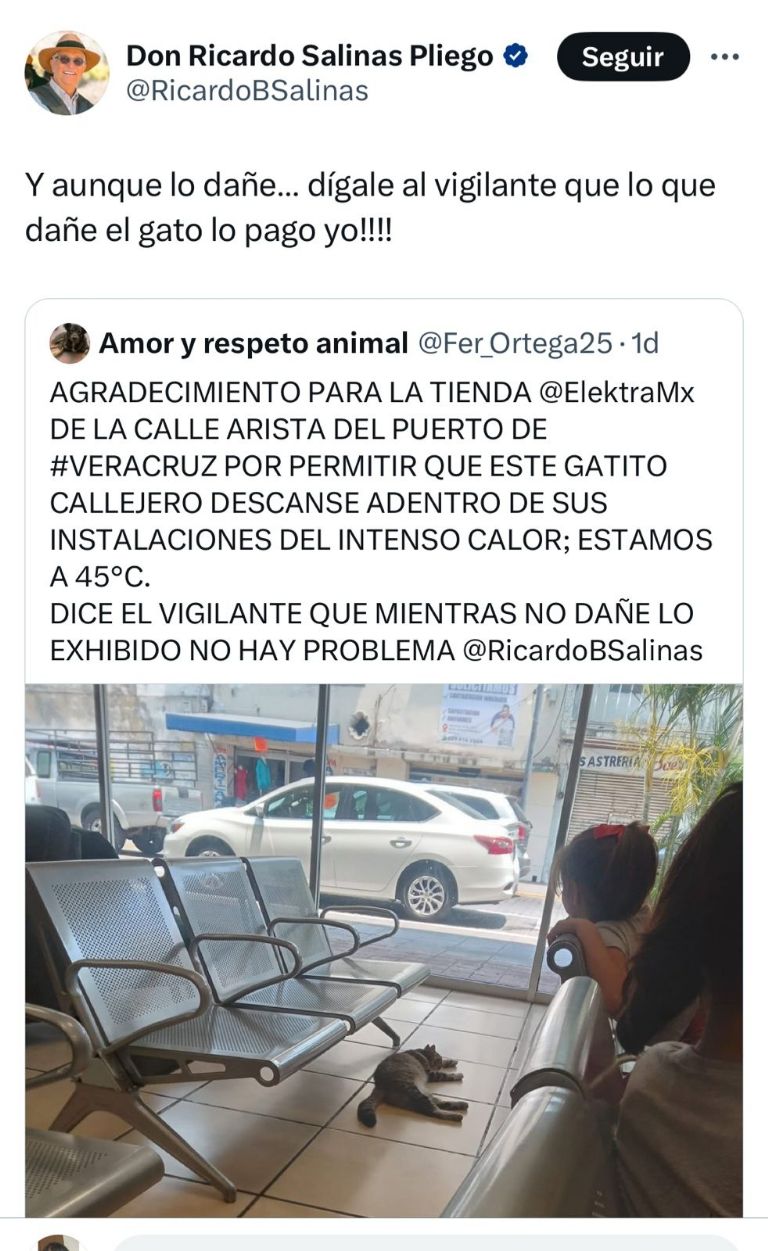
Task: Click the blue verified badge
Action: (516, 57)
